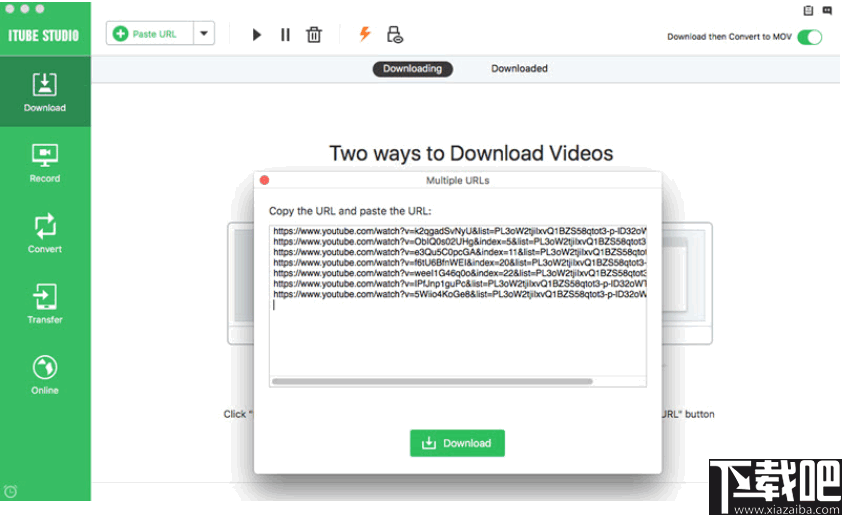Switch to the Downloaded tab
Viewport: 844px width, 515px height.
[519, 69]
